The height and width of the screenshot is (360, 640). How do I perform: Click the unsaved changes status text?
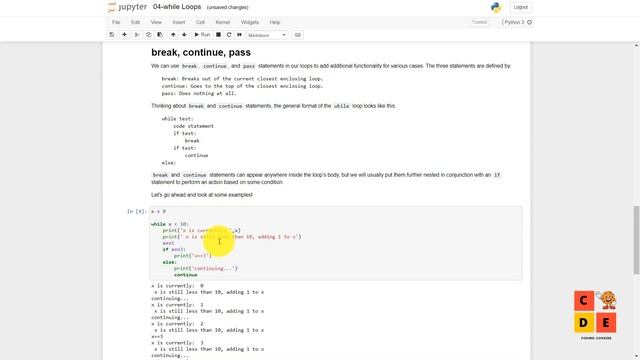227,7
